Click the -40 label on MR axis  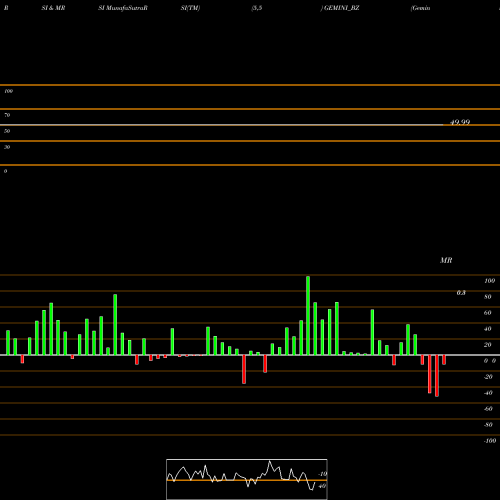[x=488, y=393]
